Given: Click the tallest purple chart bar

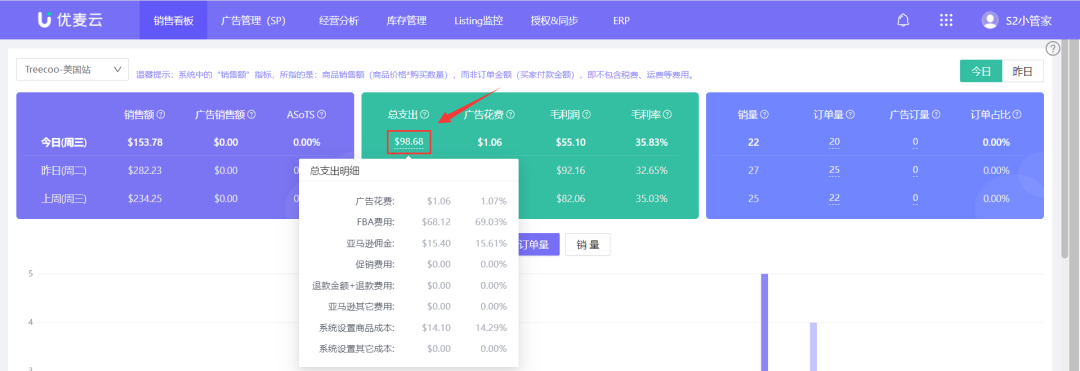Looking at the screenshot, I should (x=765, y=322).
